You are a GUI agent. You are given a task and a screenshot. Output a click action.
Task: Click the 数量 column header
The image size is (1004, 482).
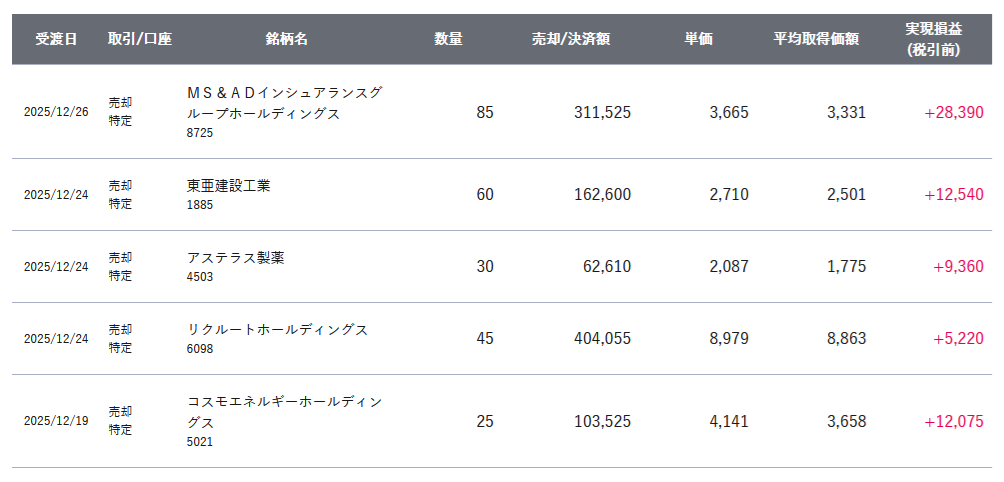448,39
